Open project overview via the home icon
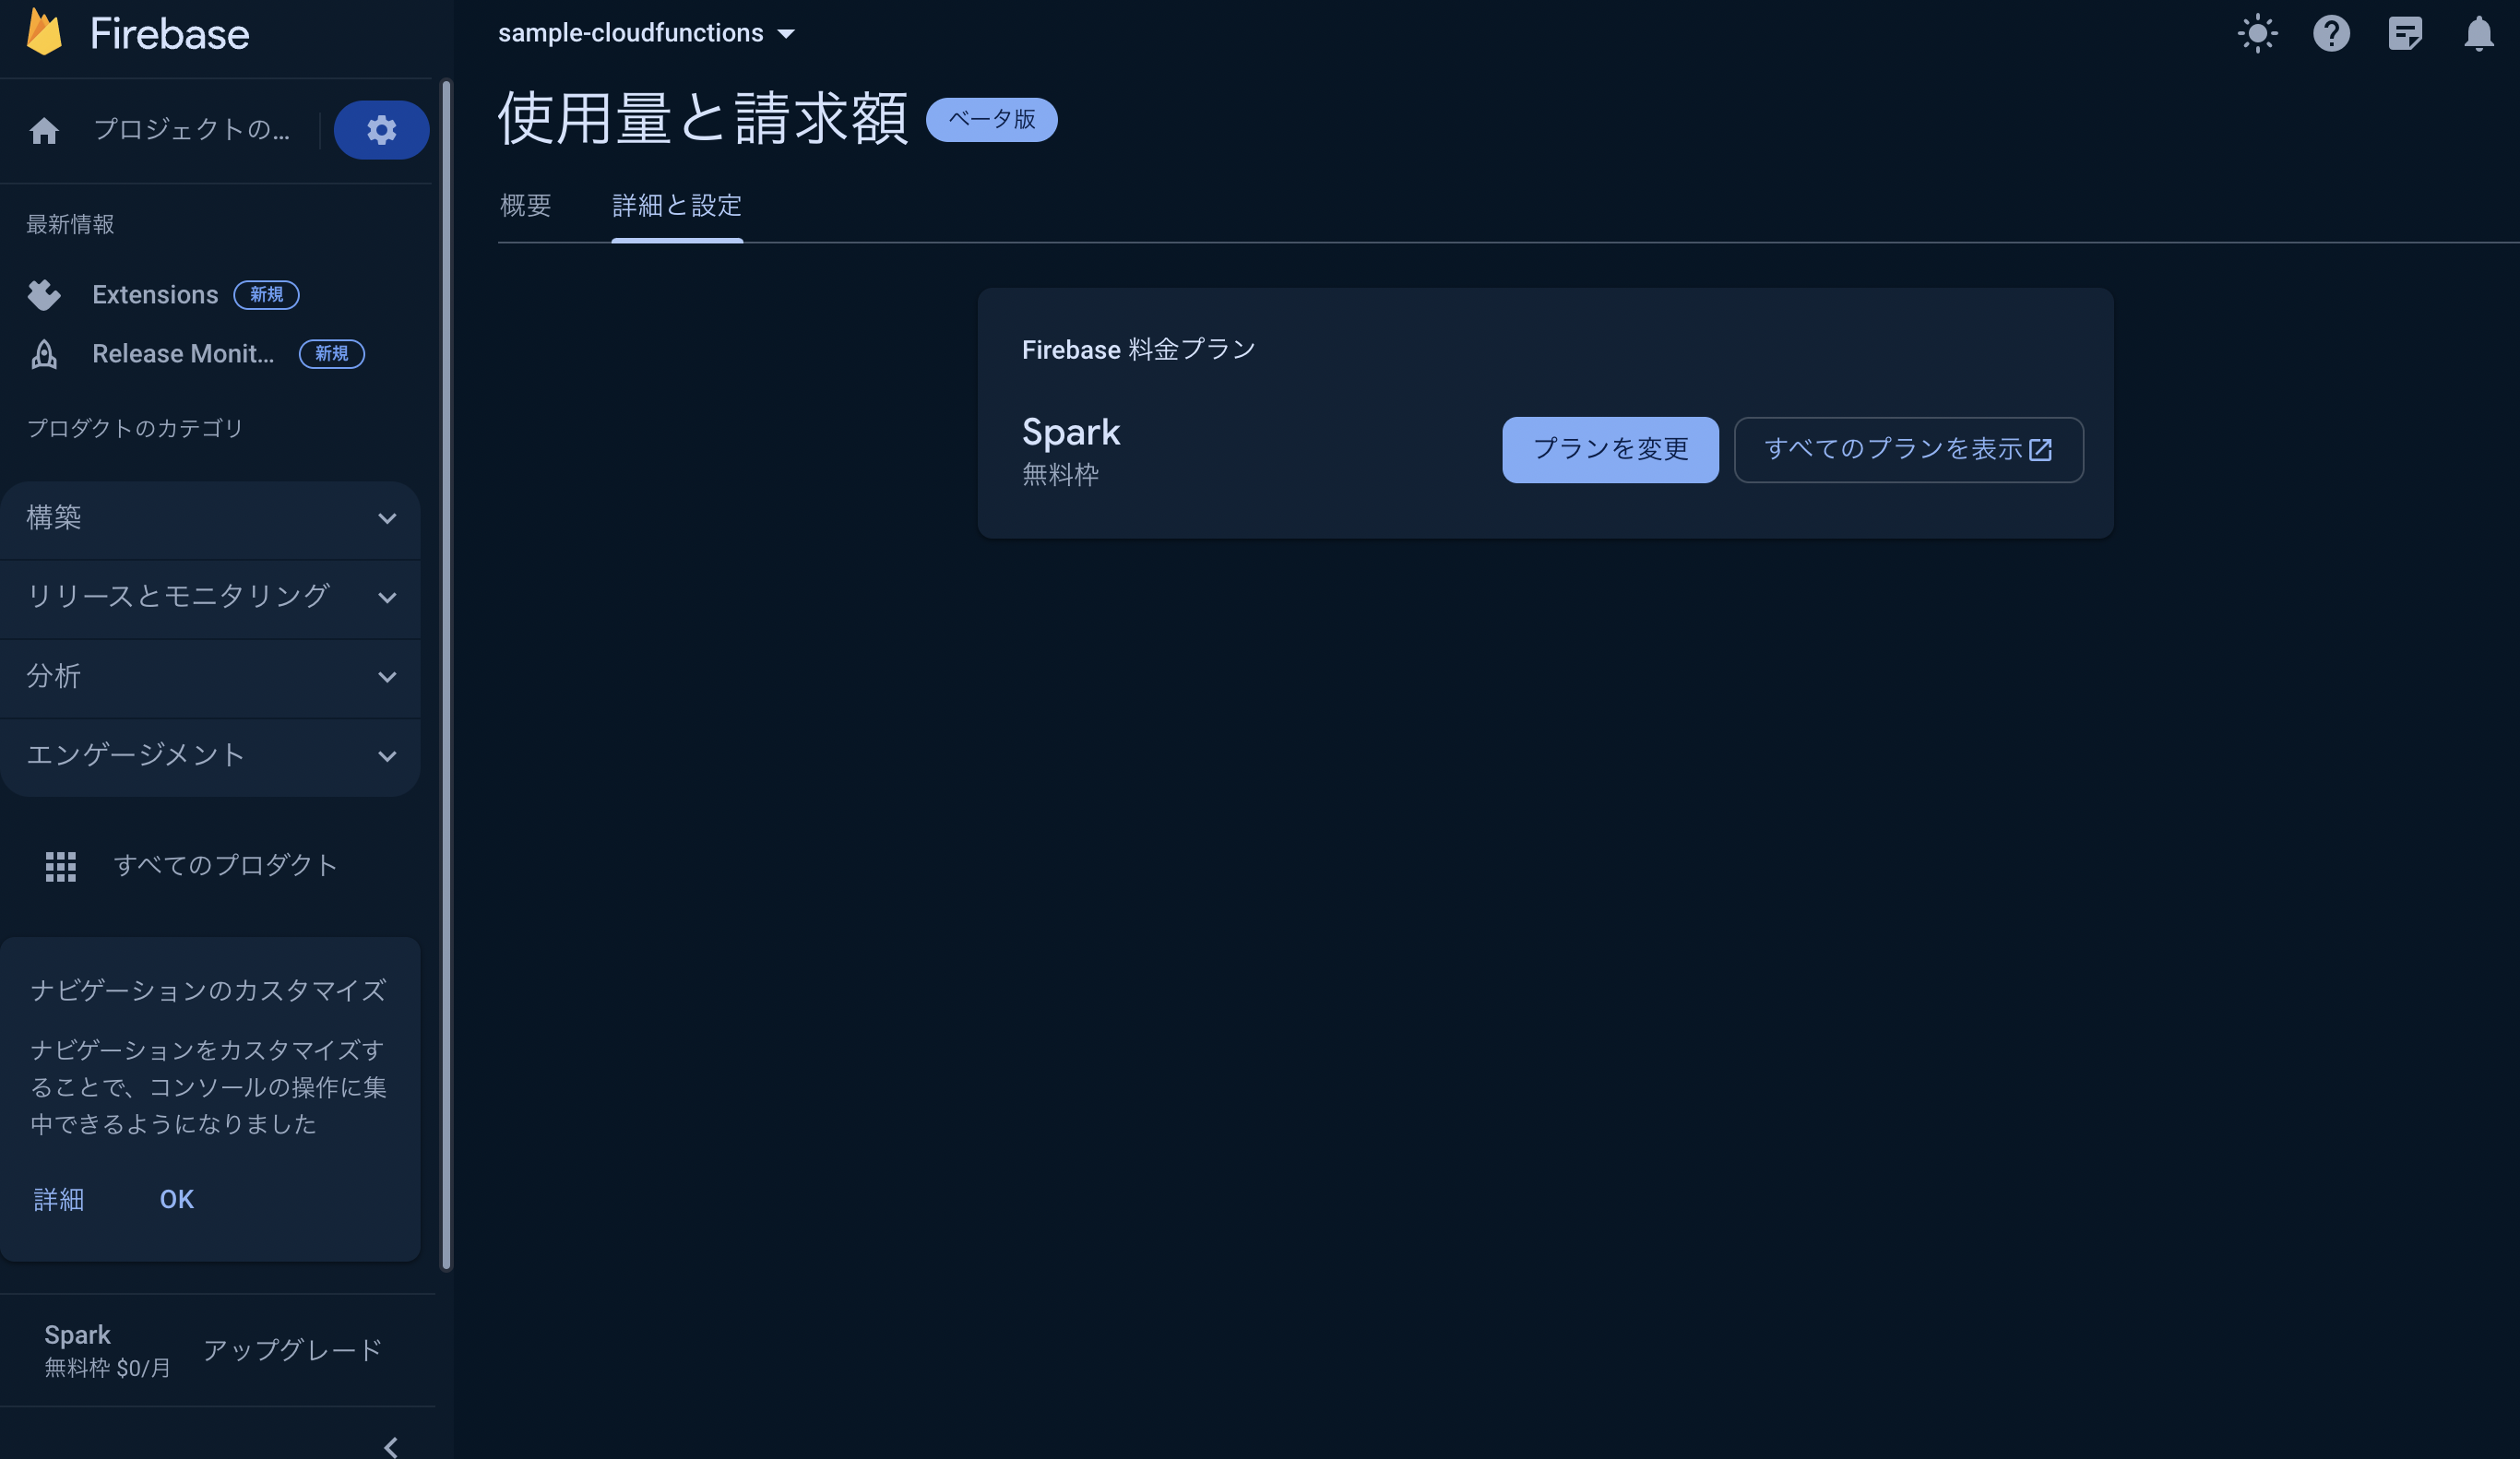This screenshot has height=1459, width=2520. click(44, 129)
